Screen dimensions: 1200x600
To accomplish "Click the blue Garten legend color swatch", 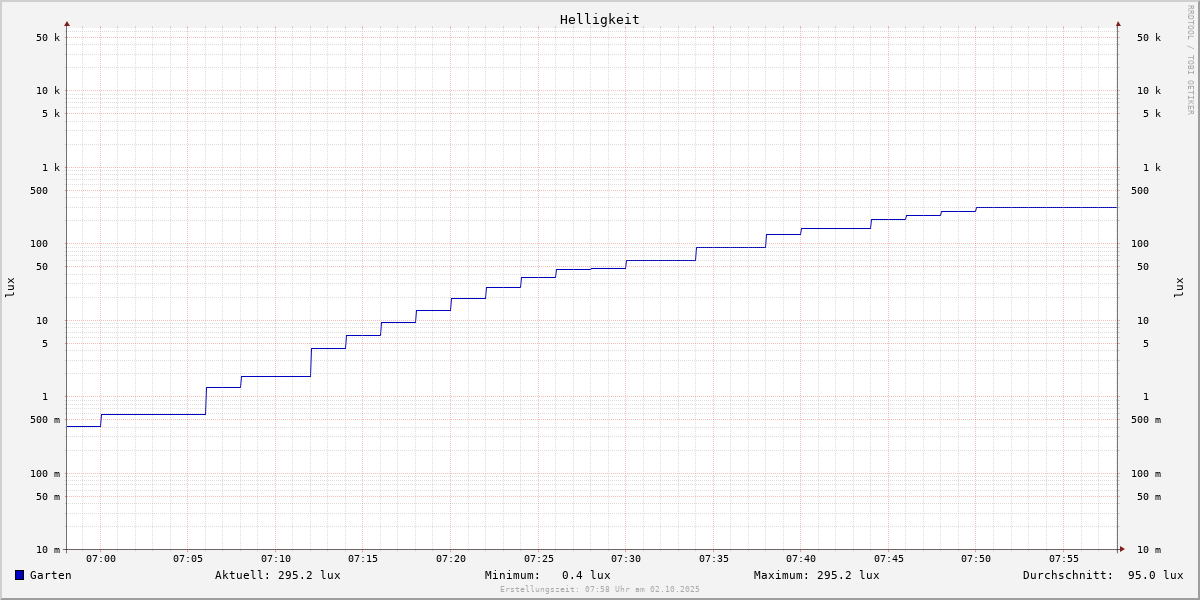I will coord(19,575).
